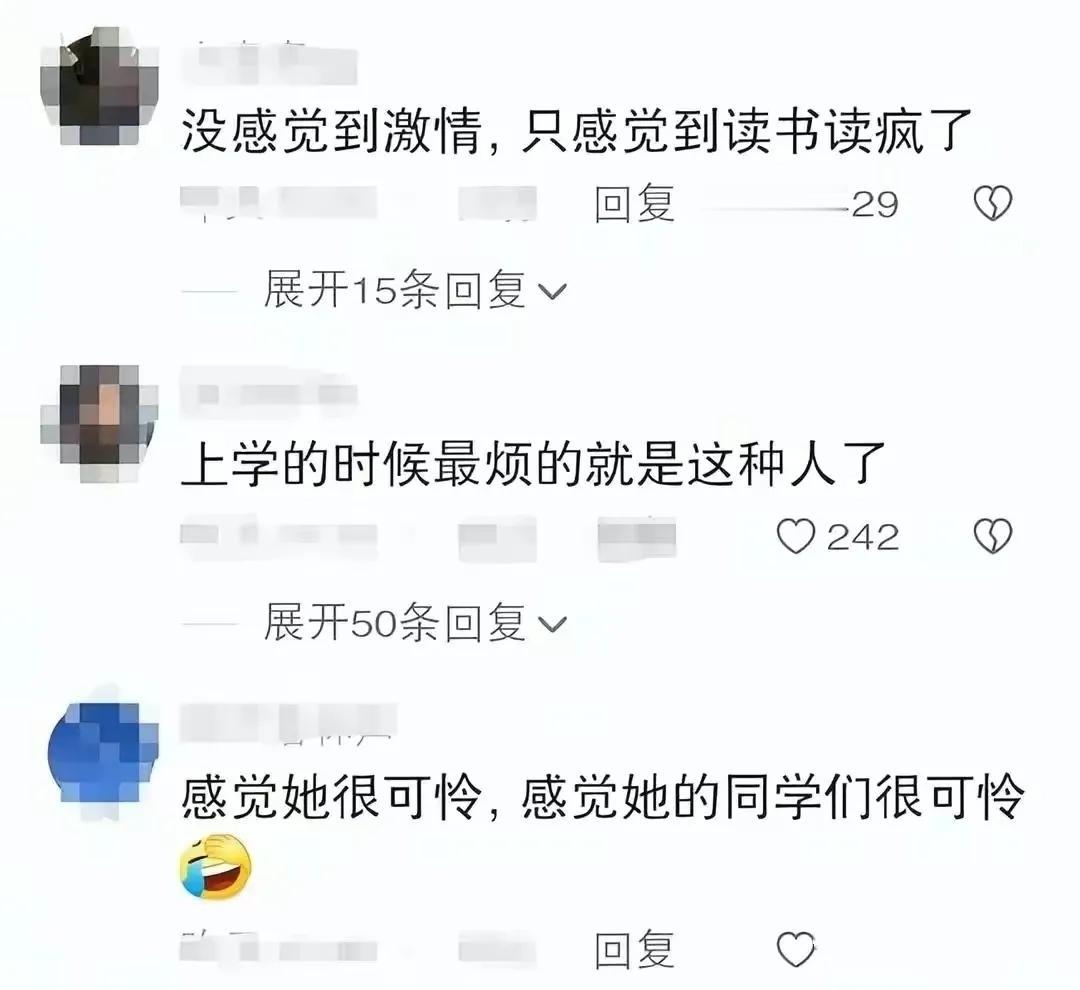Tap the laughing-crying emoji in third comment
The width and height of the screenshot is (1080, 990).
point(216,867)
